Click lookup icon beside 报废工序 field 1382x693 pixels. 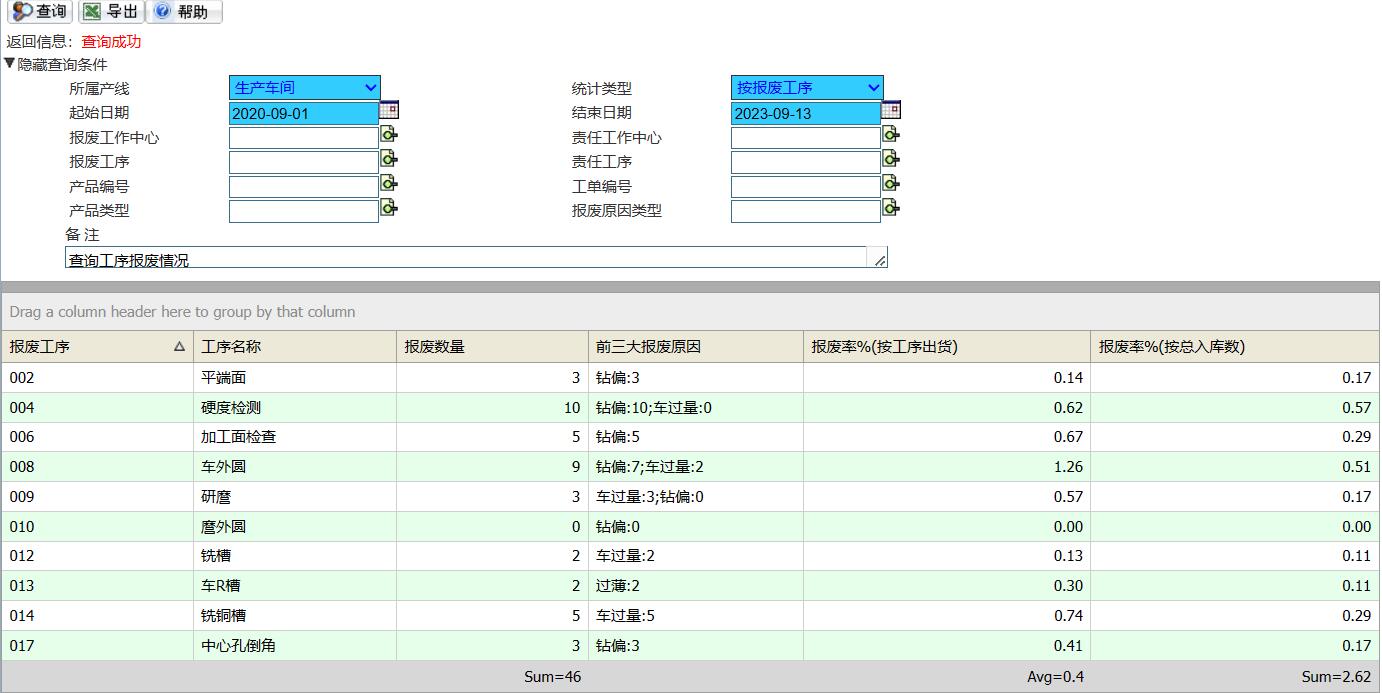389,159
